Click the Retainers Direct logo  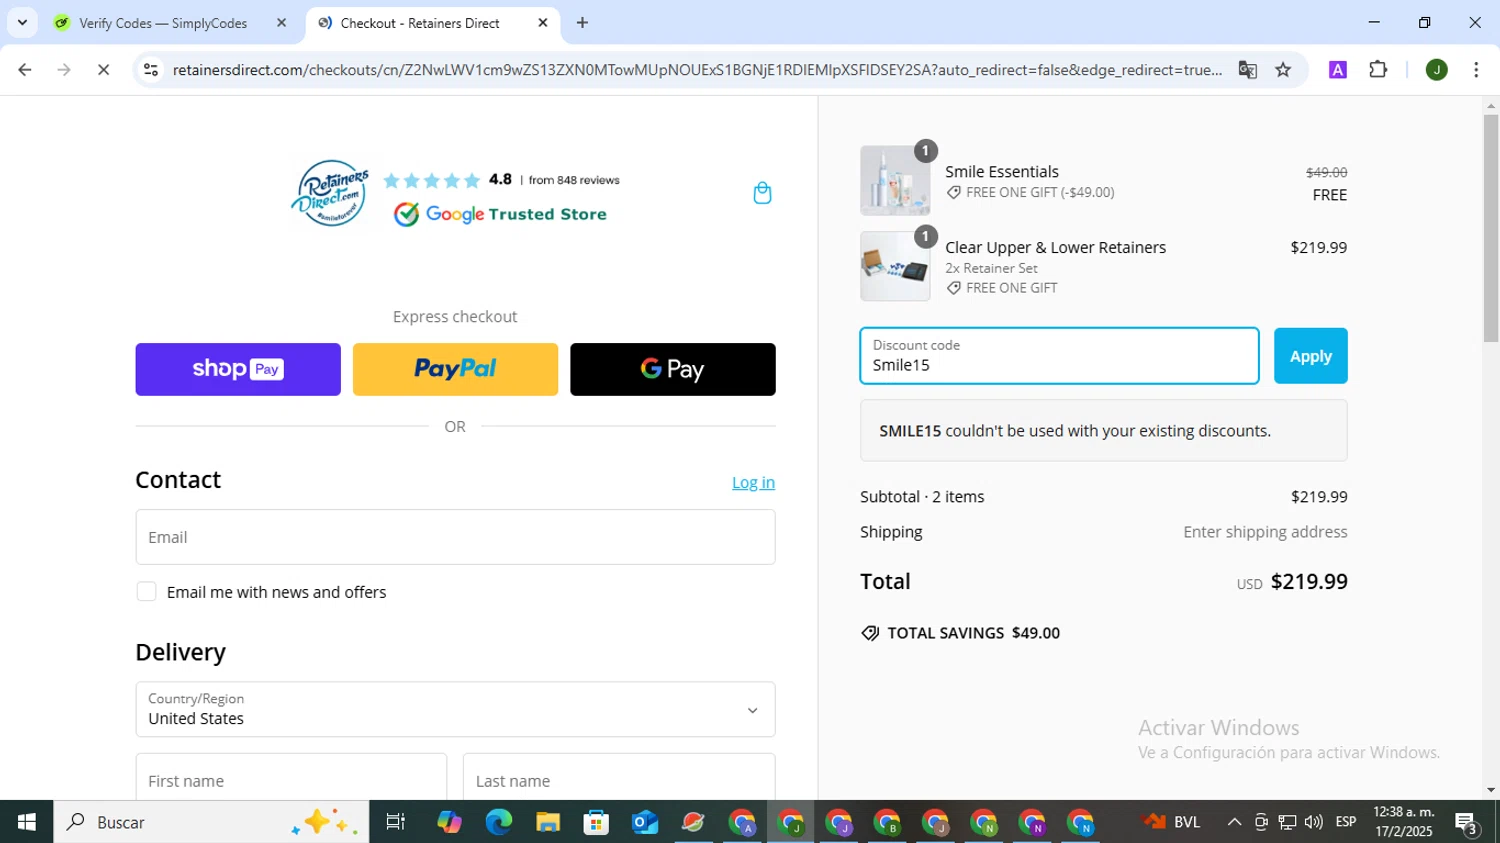point(330,193)
